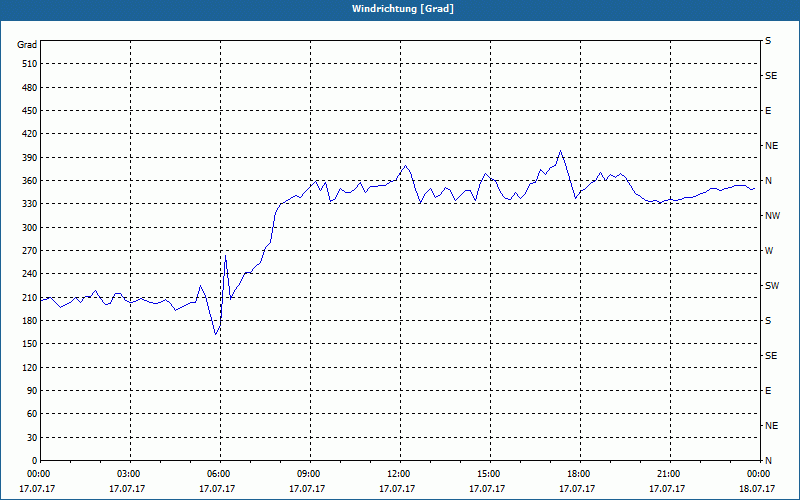Click the 03:00 time label
Image resolution: width=800 pixels, height=500 pixels.
[130, 474]
